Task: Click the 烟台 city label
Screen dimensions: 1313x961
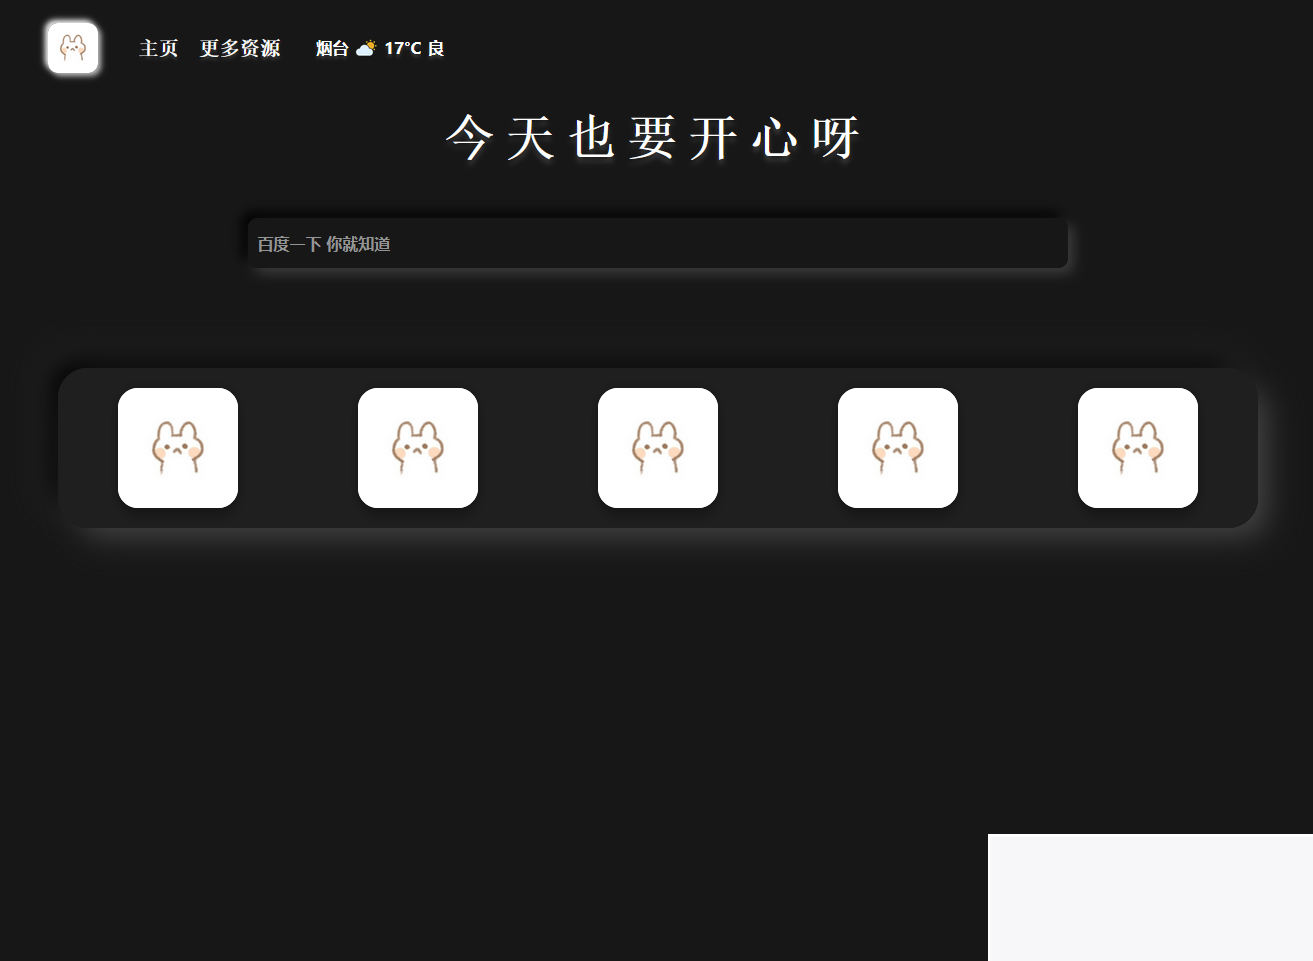Action: (x=331, y=47)
